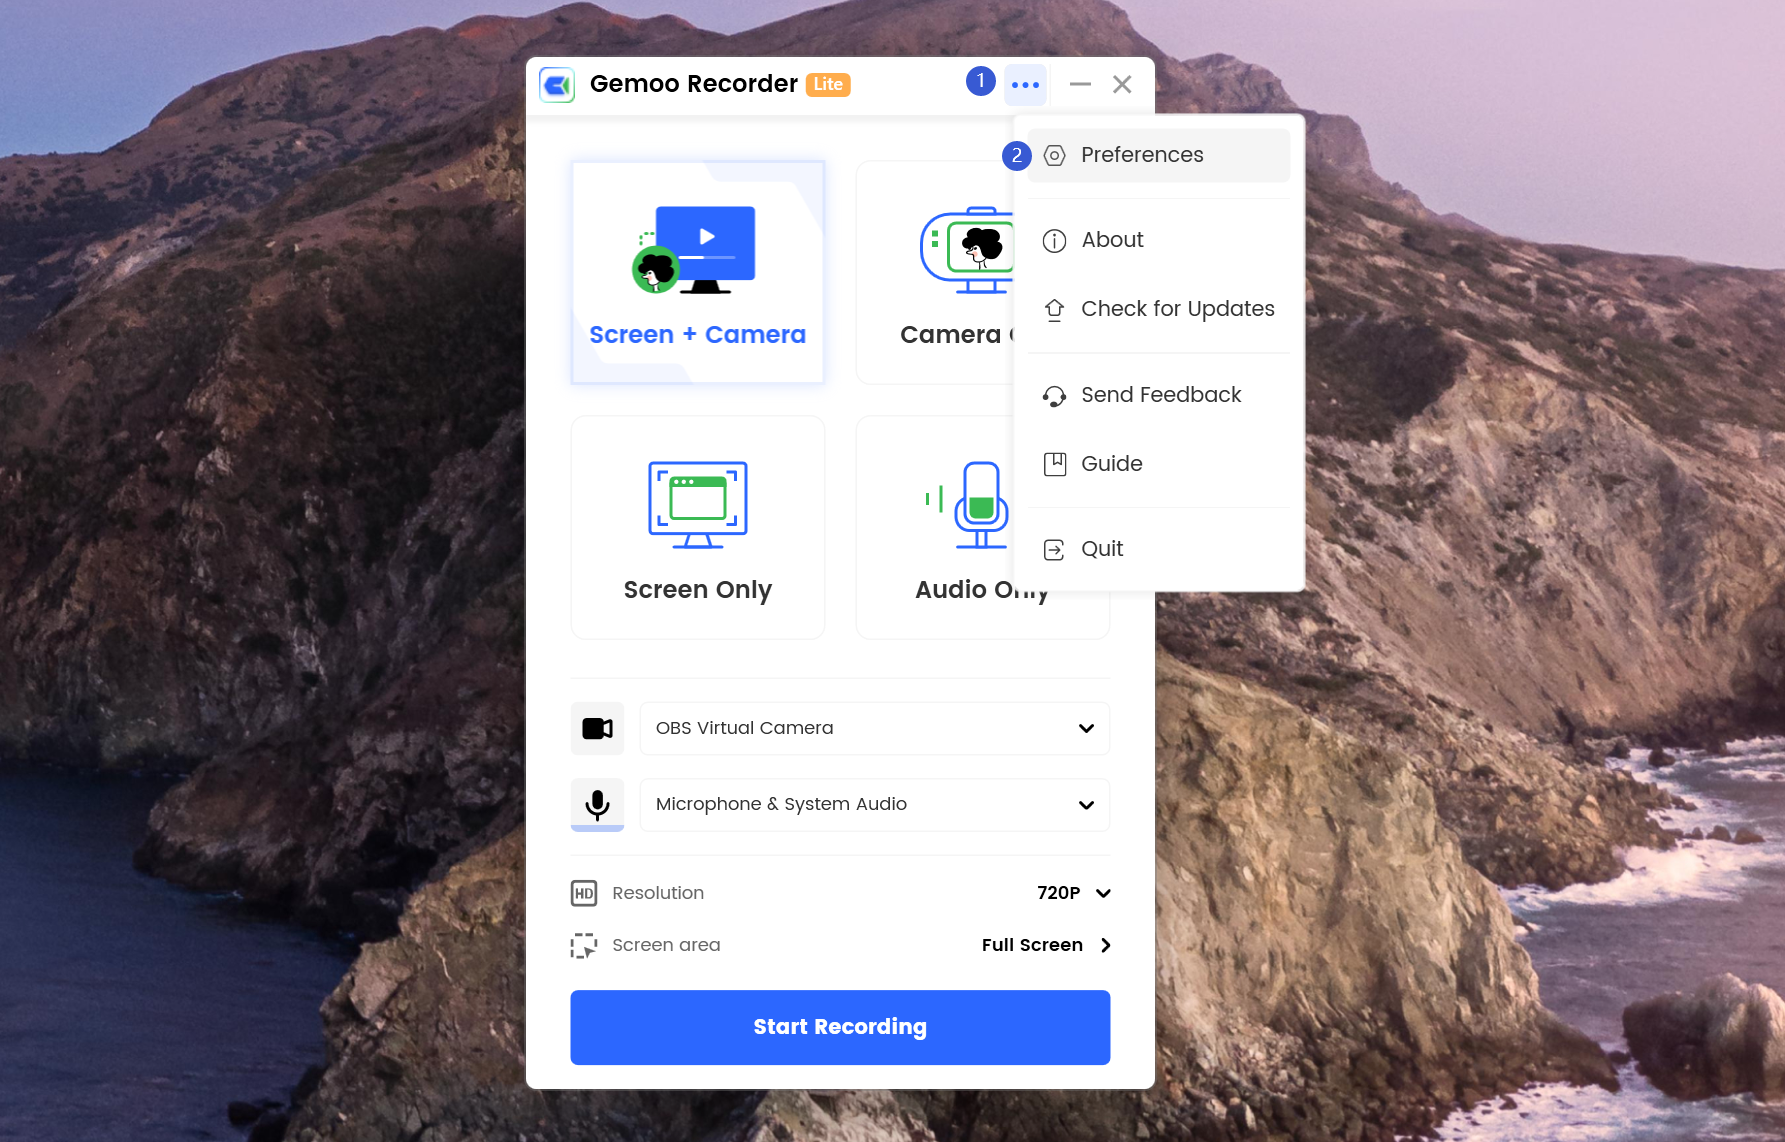Click the Preferences gear icon
The image size is (1785, 1142).
pos(1054,156)
